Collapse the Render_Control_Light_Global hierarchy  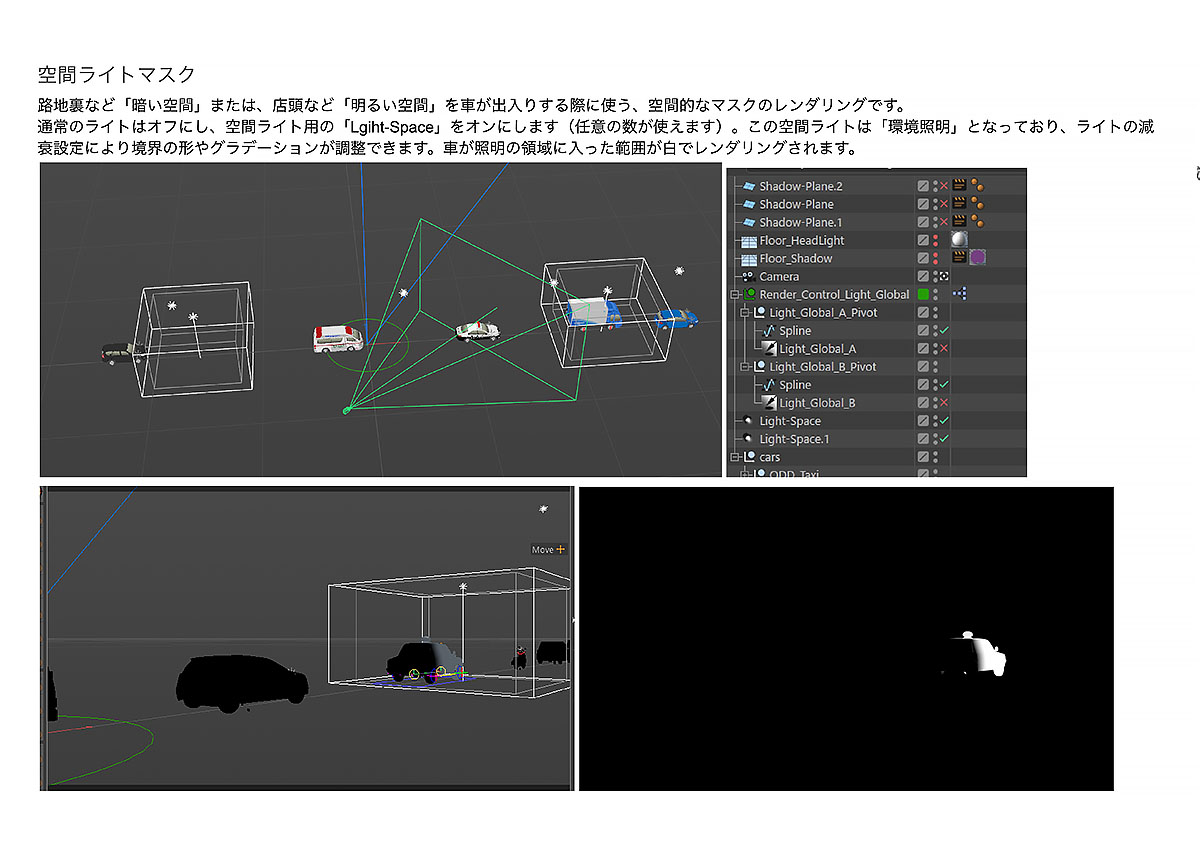tap(732, 294)
